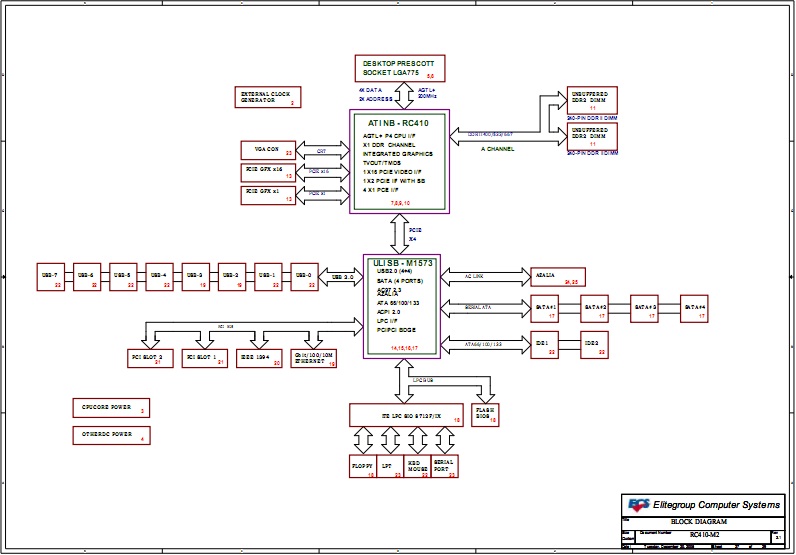
Task: Click the PCI SLOT 1 block
Action: pos(205,358)
